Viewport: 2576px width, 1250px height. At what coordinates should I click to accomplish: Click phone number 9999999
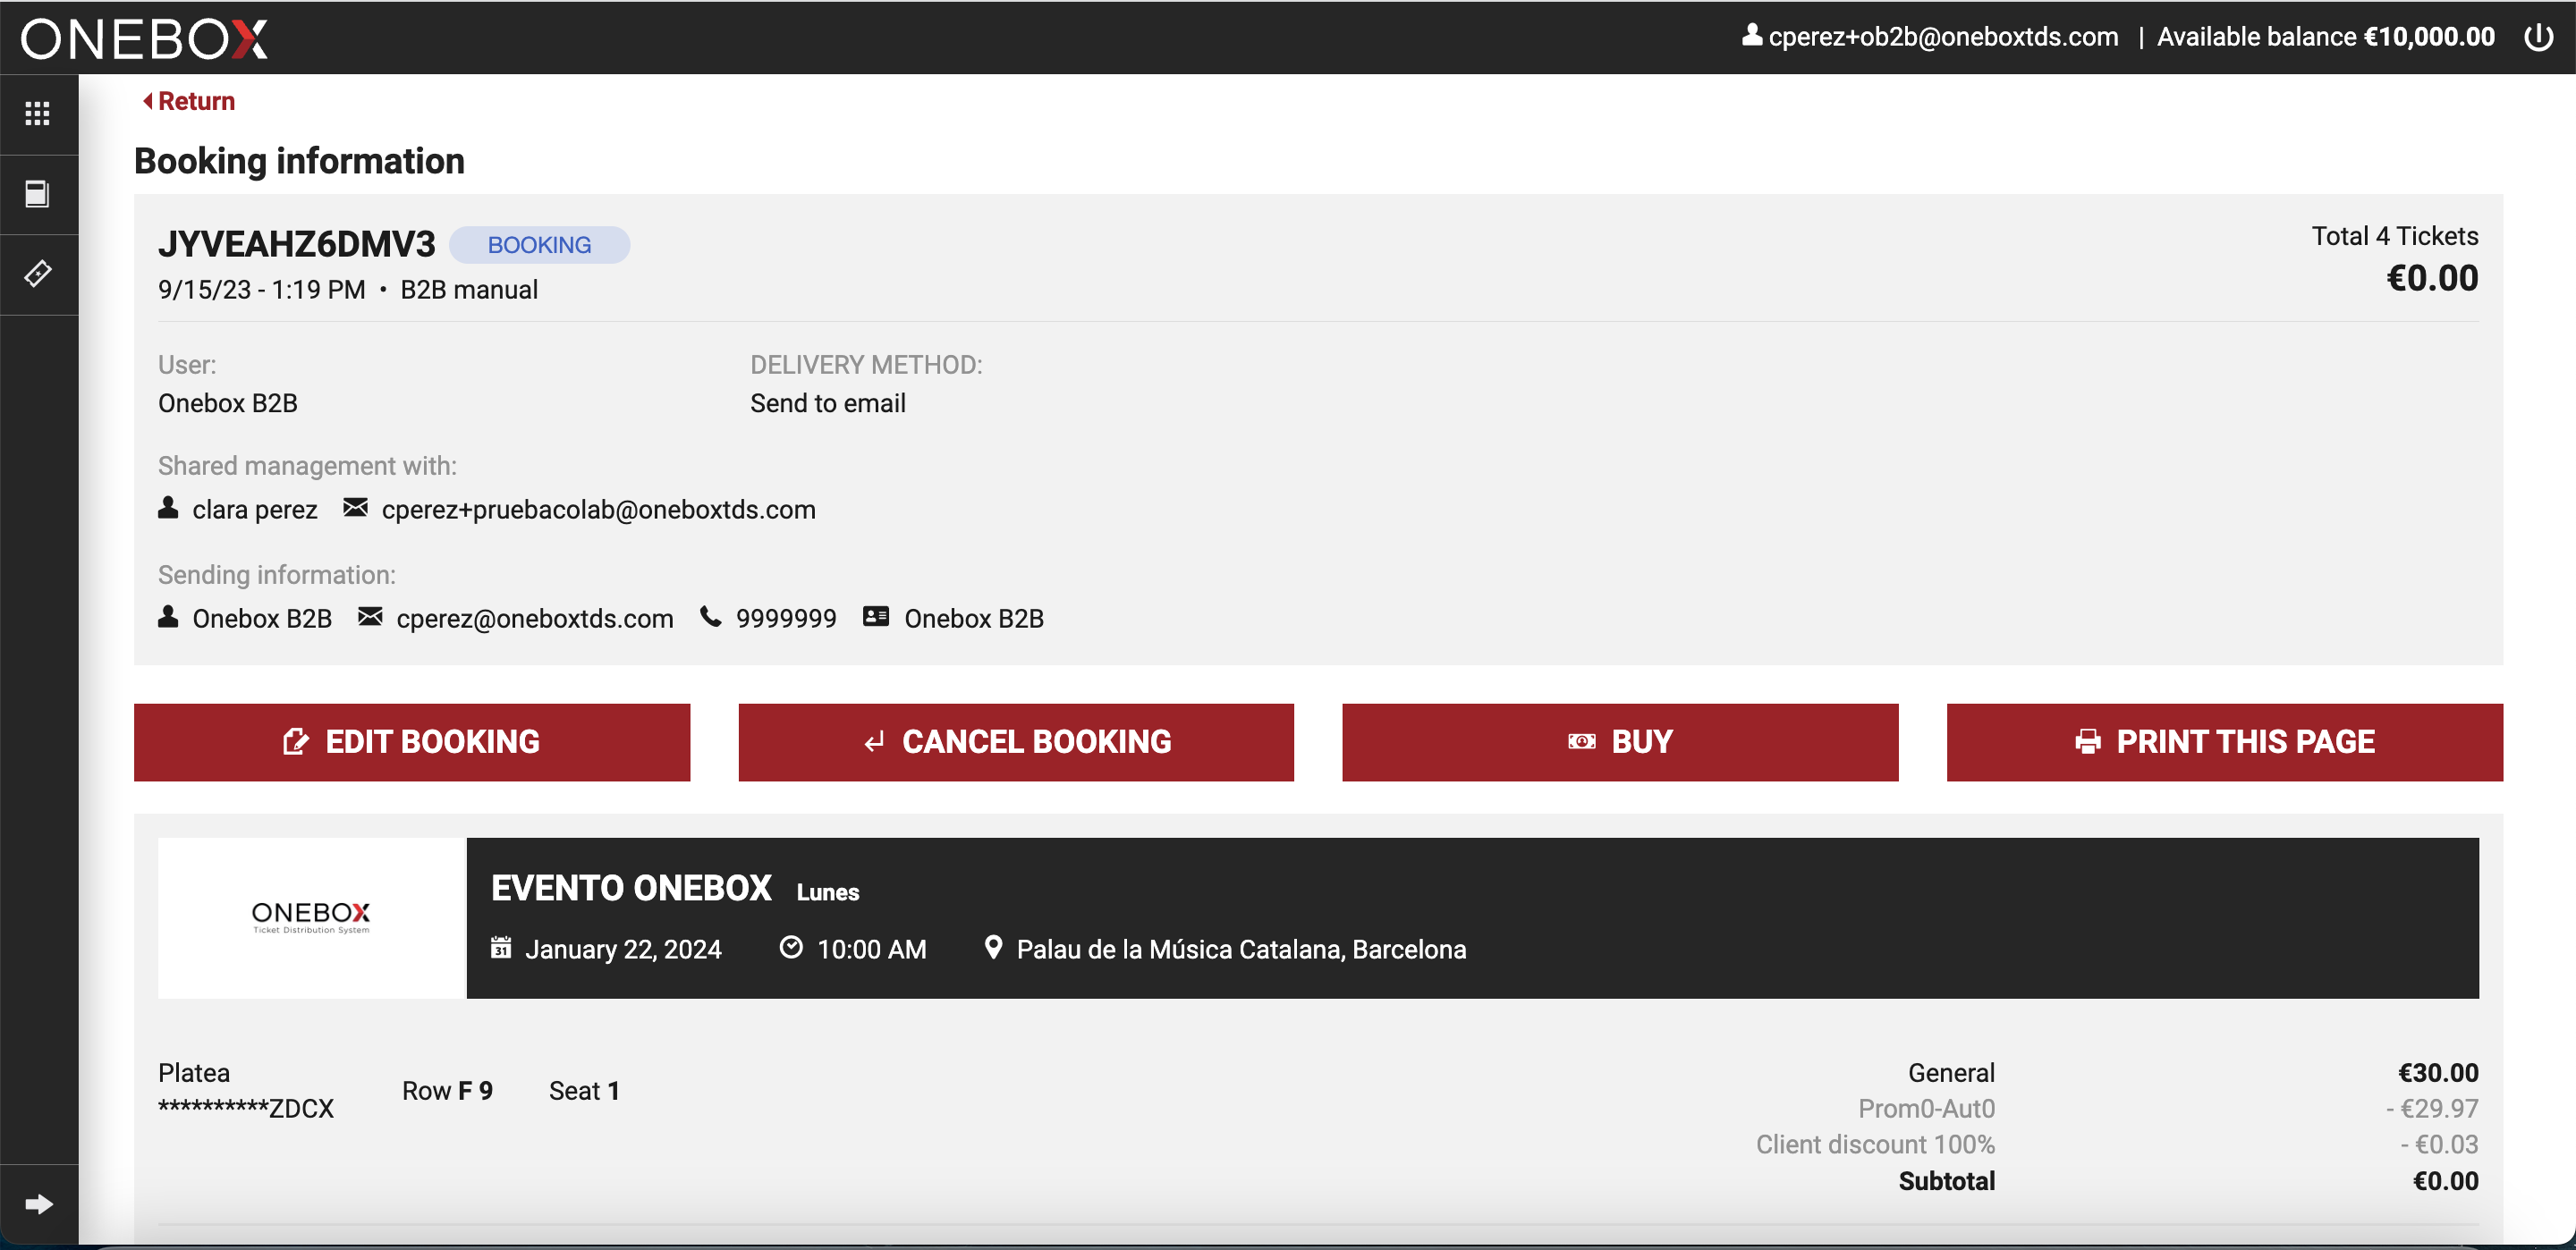[786, 619]
